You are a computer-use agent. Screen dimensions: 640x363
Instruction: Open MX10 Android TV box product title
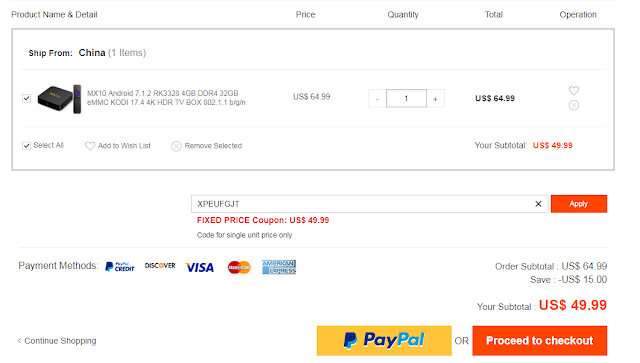click(166, 98)
